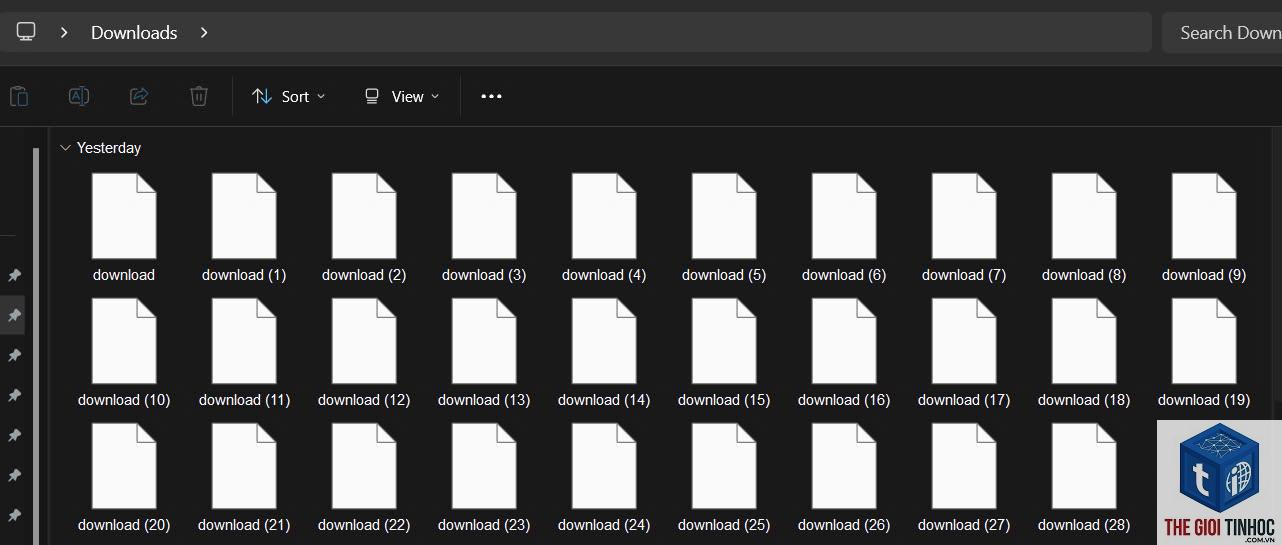This screenshot has height=545, width=1282.
Task: Collapse the Yesterday group
Action: [65, 148]
